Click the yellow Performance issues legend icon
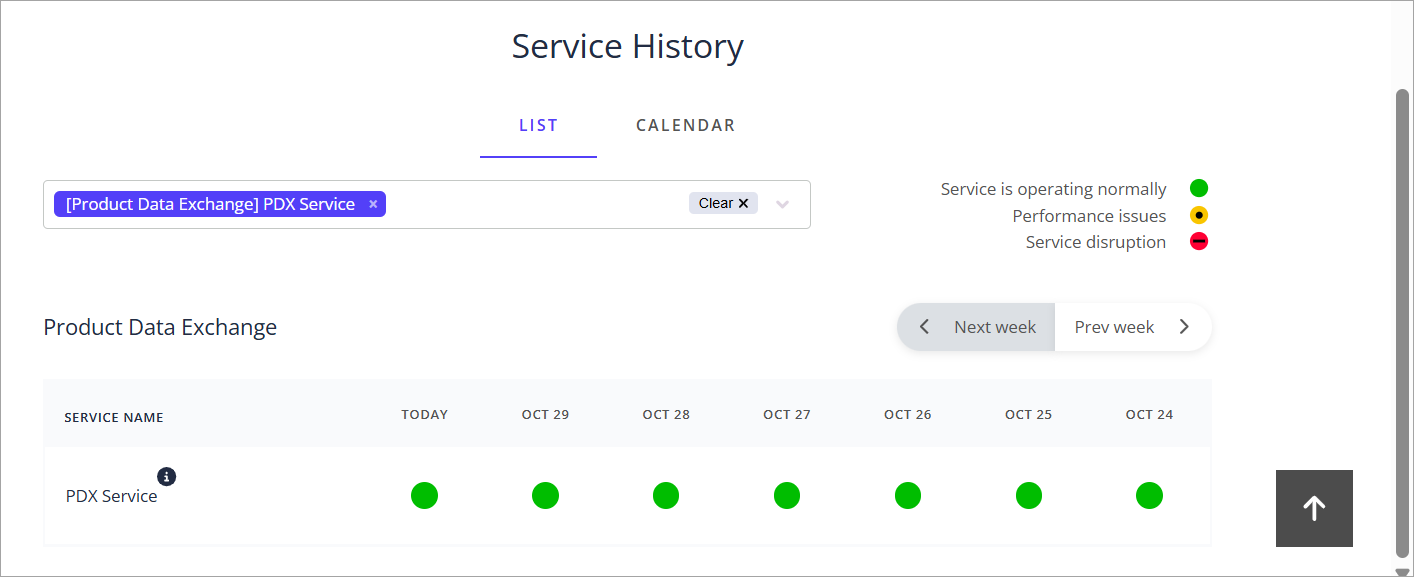Image resolution: width=1414 pixels, height=577 pixels. (x=1199, y=215)
